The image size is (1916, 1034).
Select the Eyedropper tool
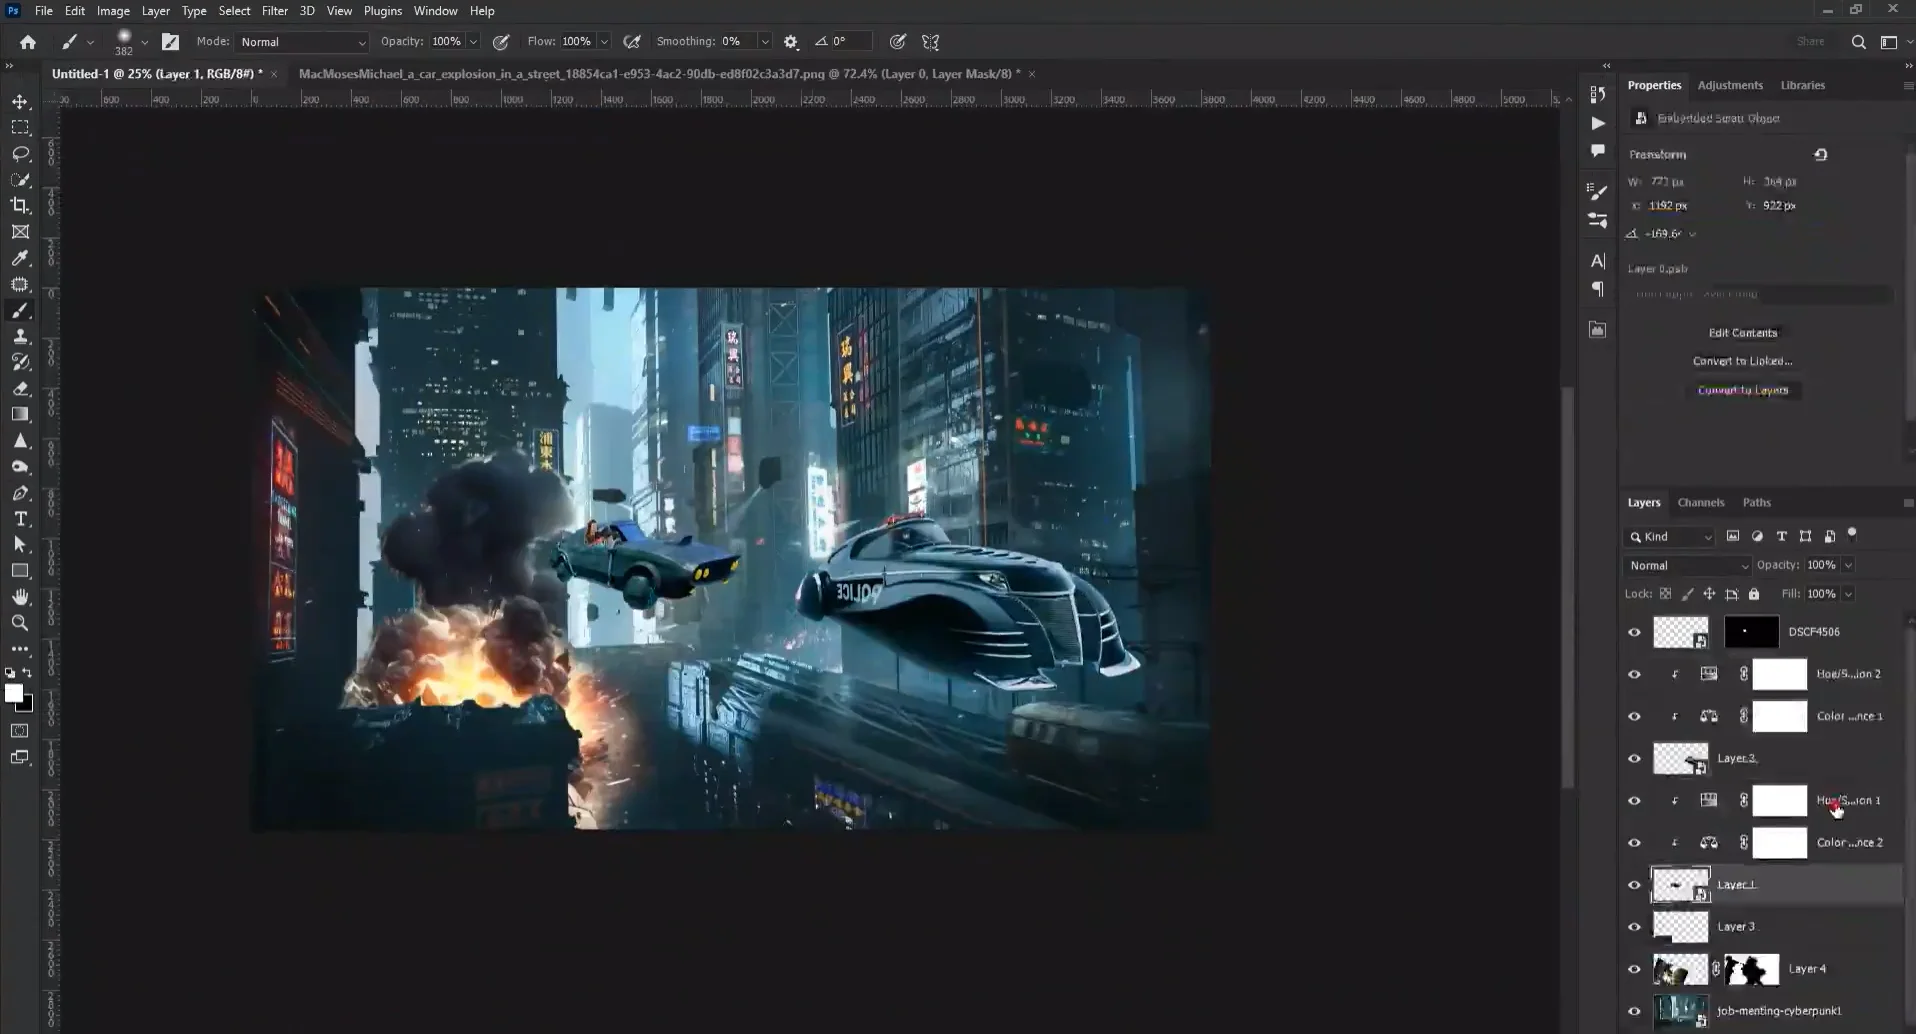pyautogui.click(x=20, y=258)
